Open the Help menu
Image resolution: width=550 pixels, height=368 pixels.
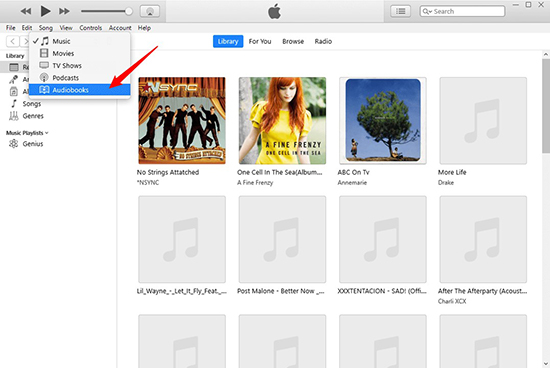[144, 28]
